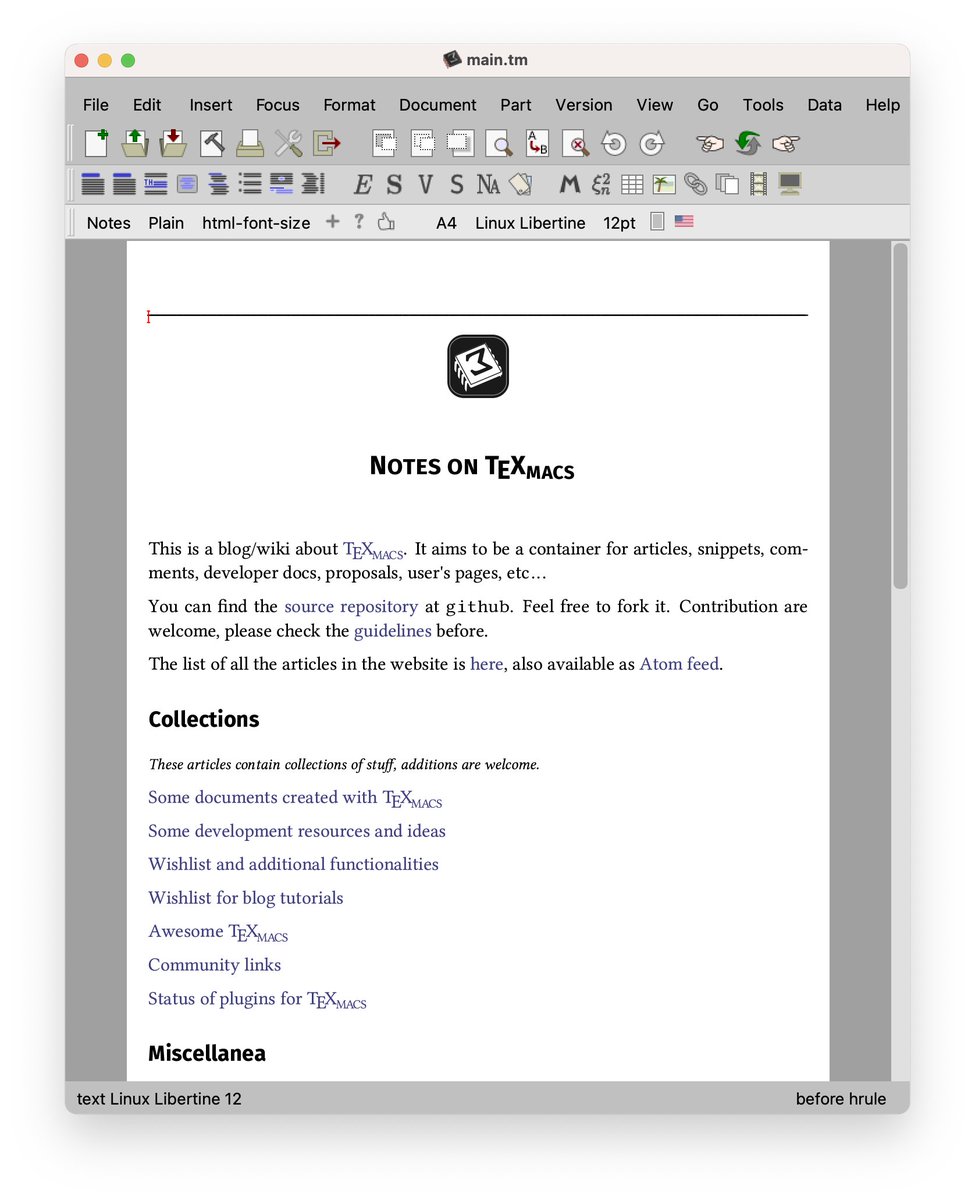Open preferences via the wrench and screwdriver icon
The image size is (975, 1200).
(x=289, y=144)
